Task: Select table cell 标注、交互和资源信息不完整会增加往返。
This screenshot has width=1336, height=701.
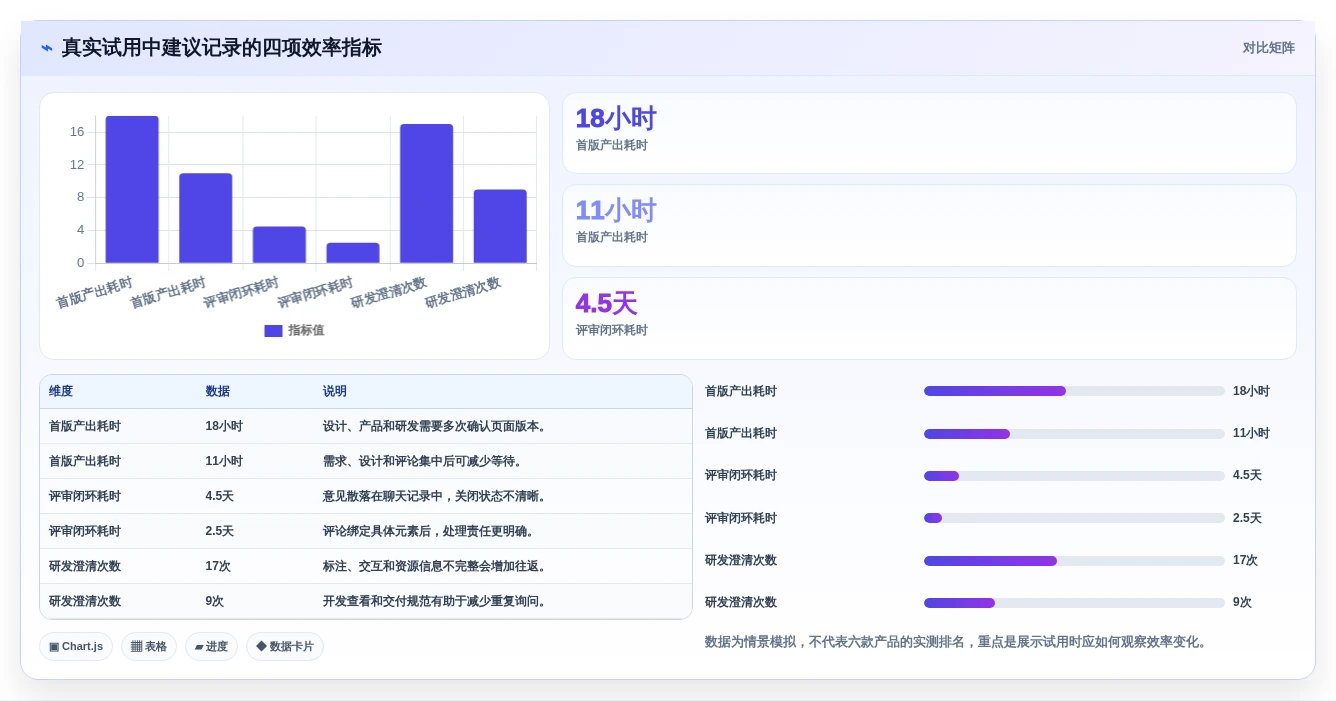Action: pos(436,566)
